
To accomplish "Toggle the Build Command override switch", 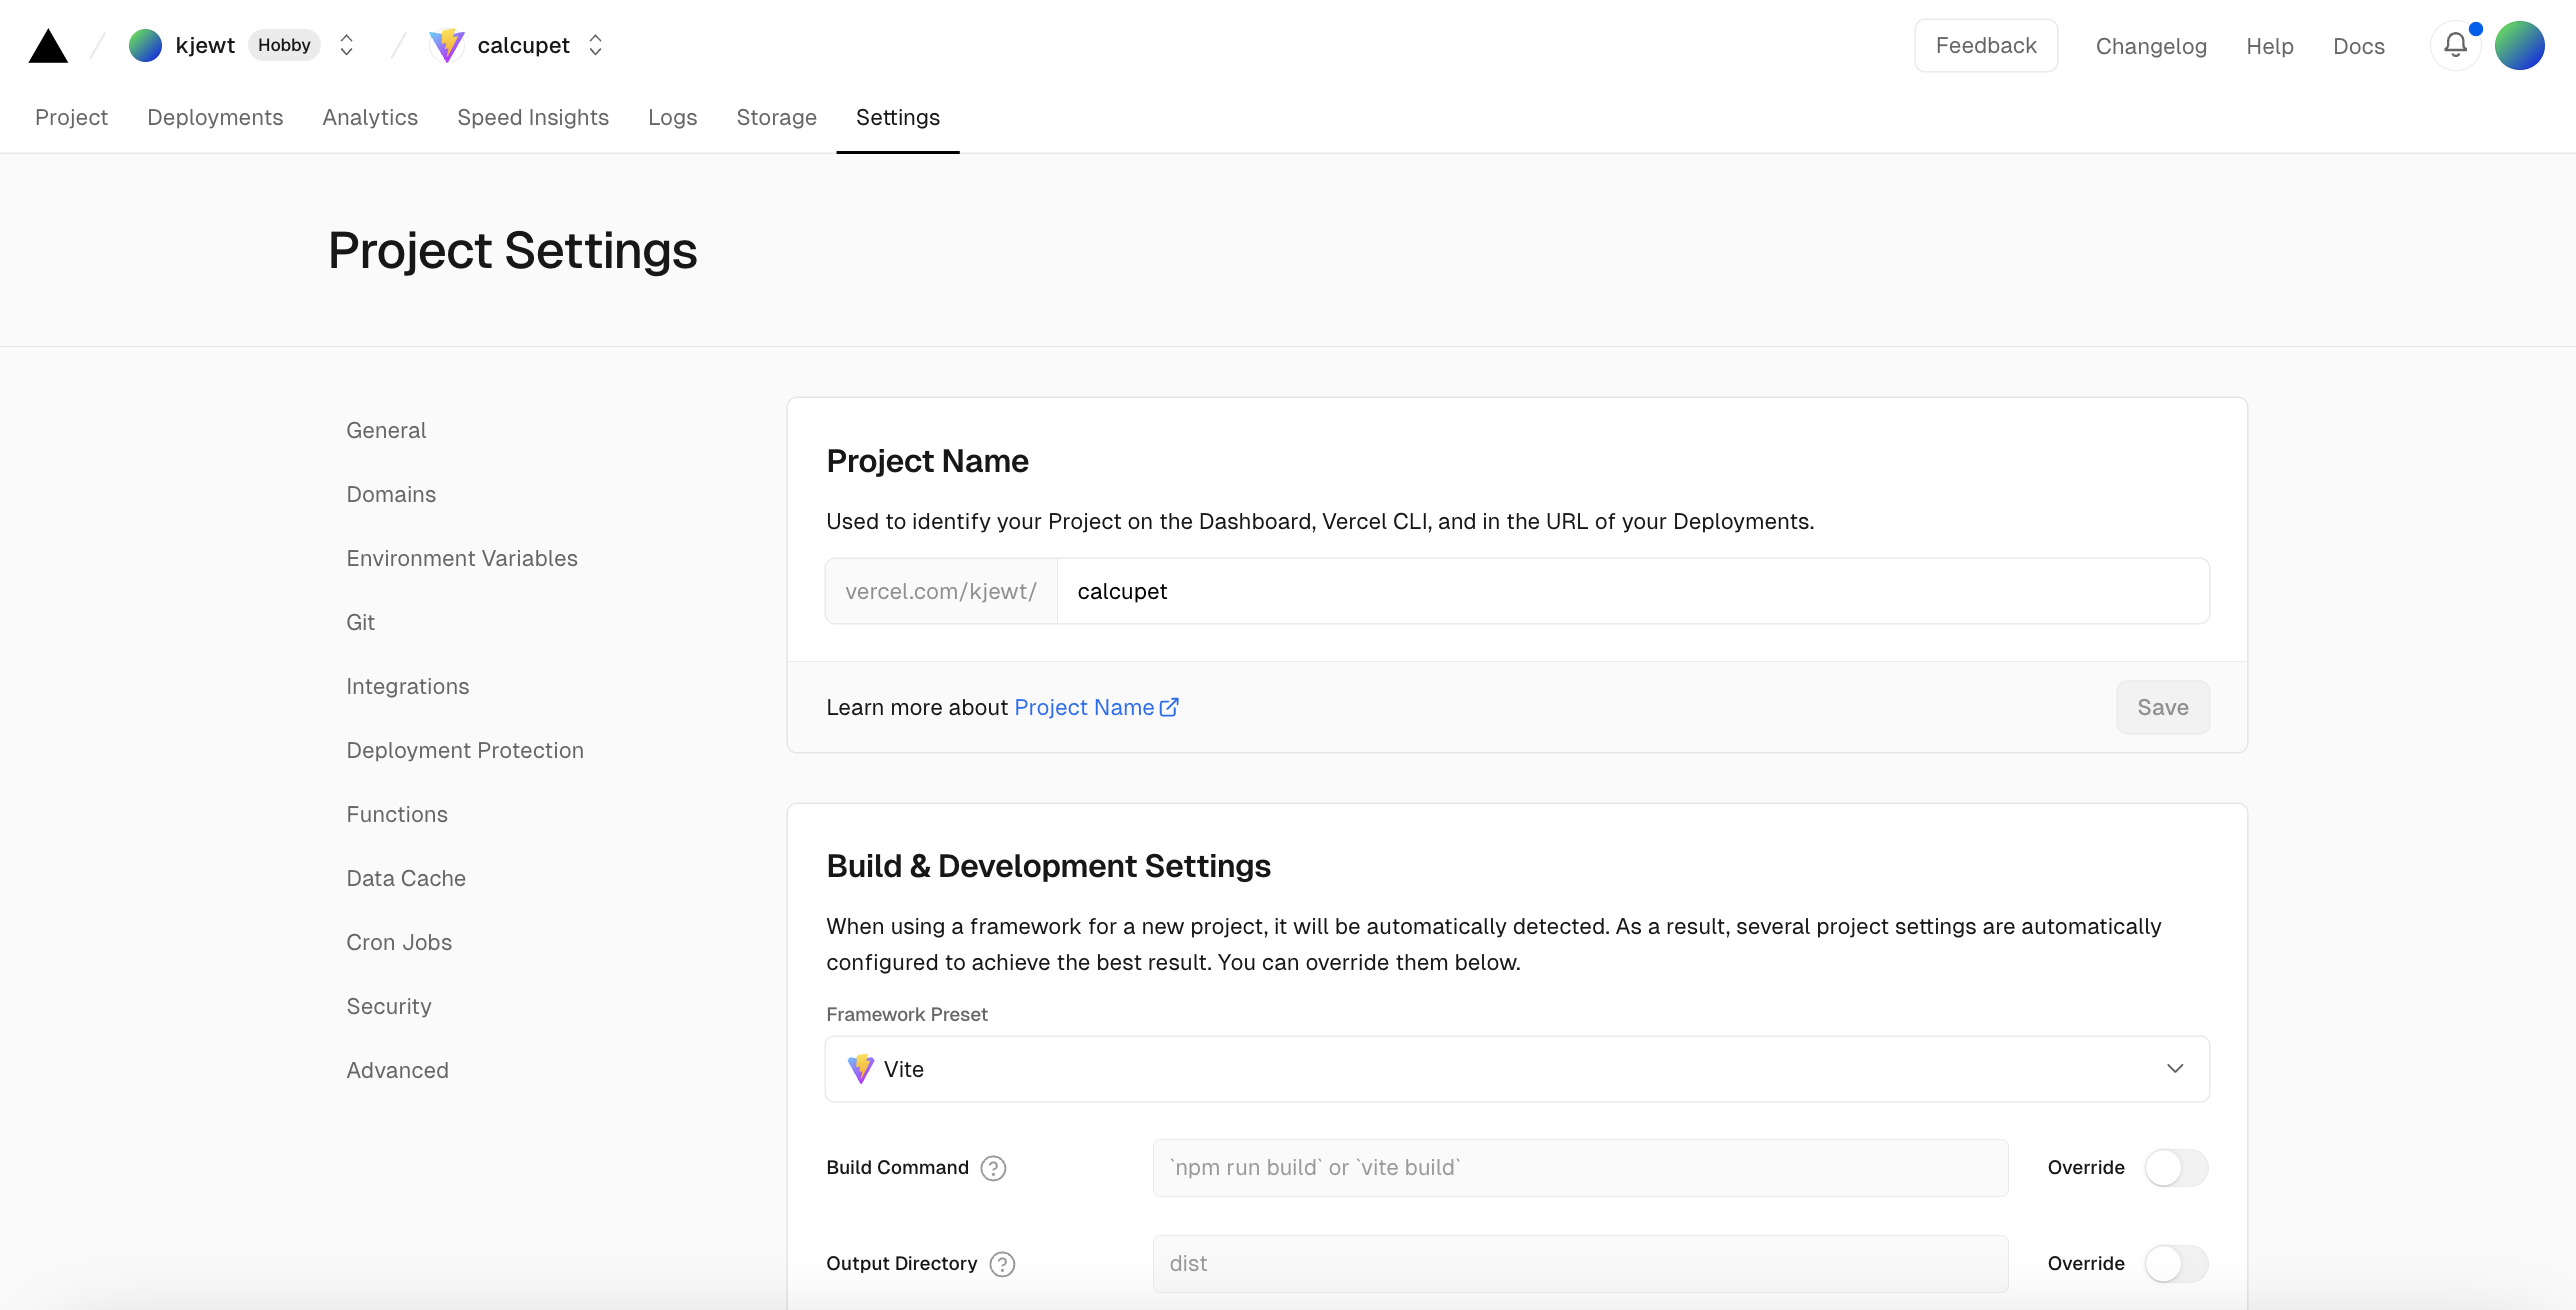I will tap(2176, 1168).
